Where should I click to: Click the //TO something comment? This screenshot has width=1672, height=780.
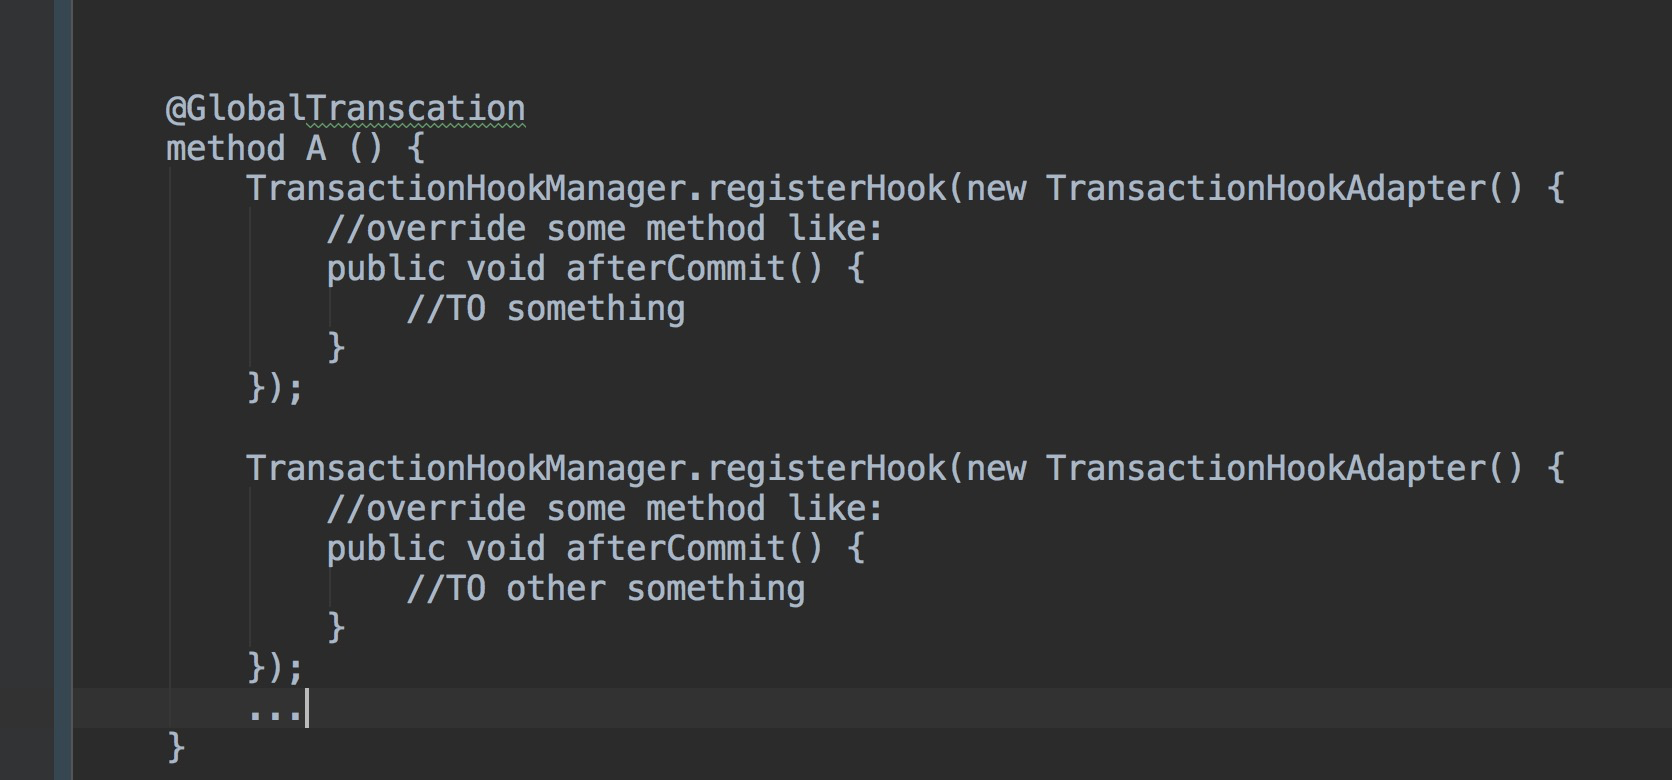coord(545,309)
